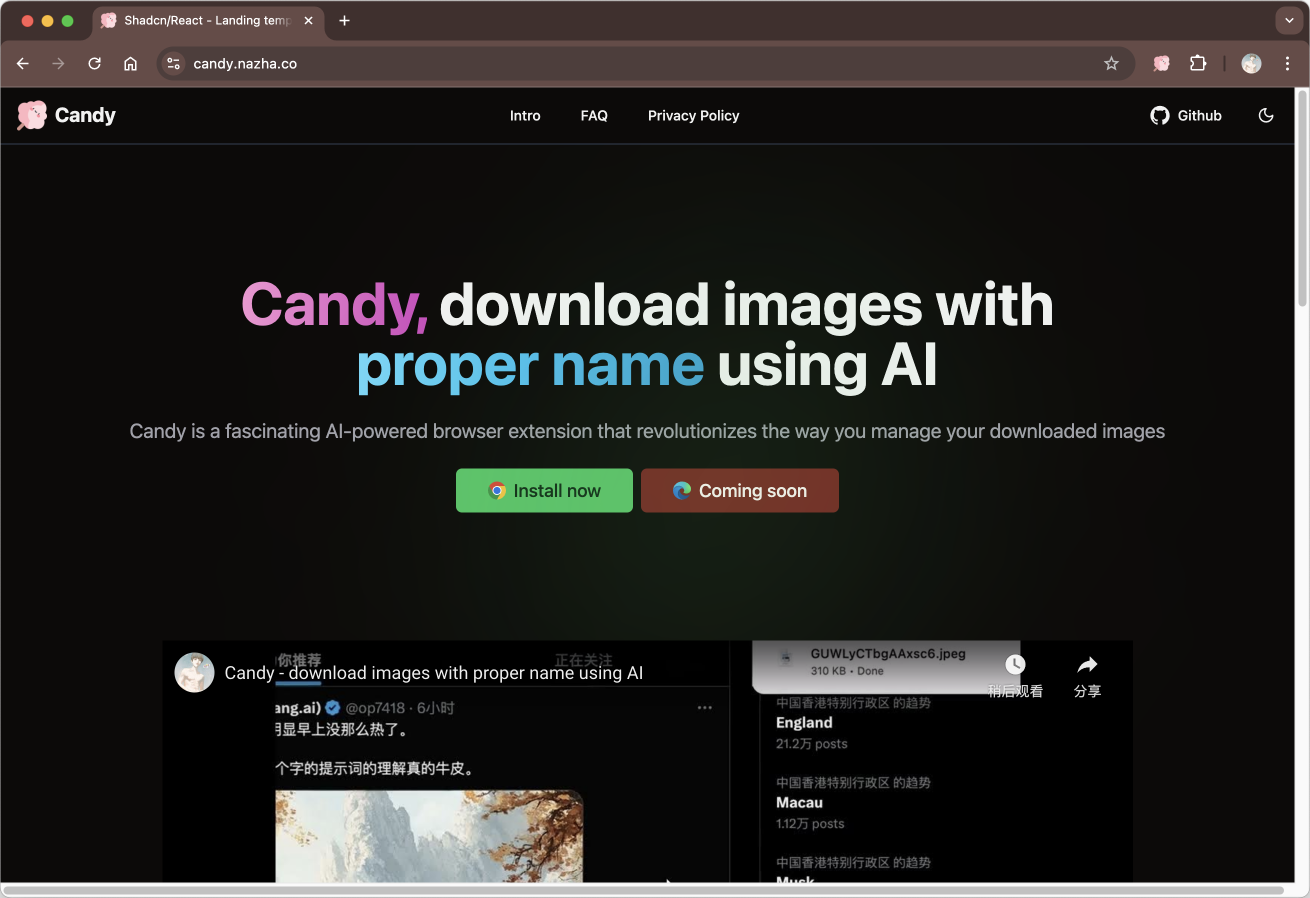Open the Extensions puzzle icon
The width and height of the screenshot is (1310, 898).
coord(1198,63)
